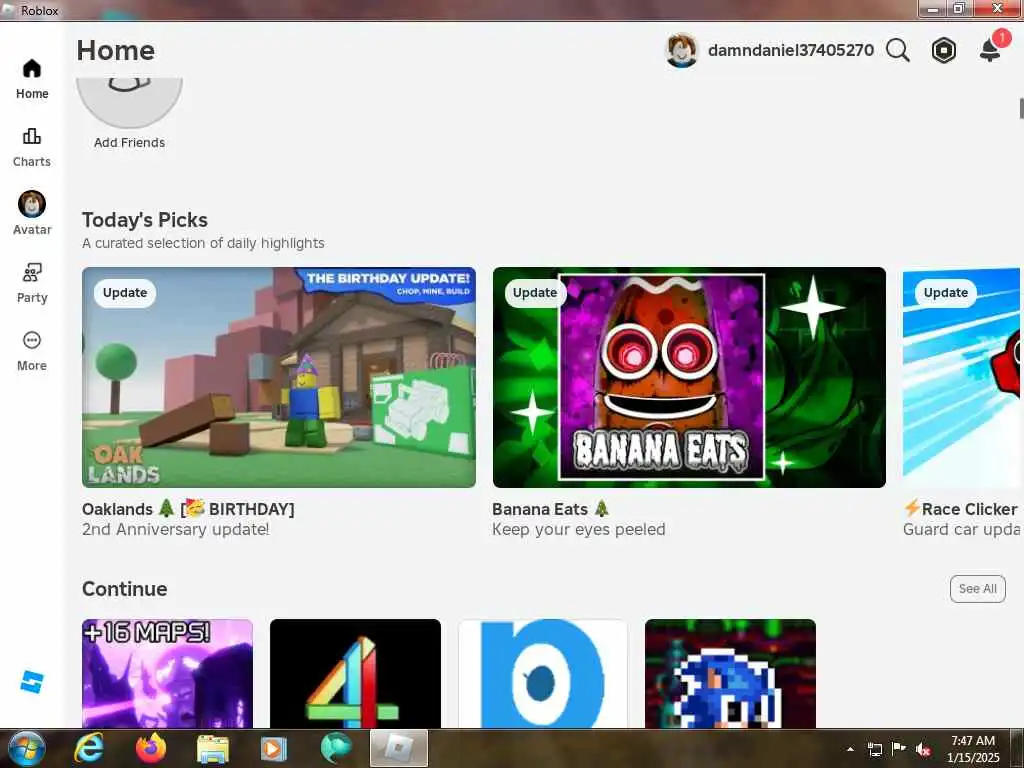Click the 'Keep your eyes peeled' text
The height and width of the screenshot is (768, 1024).
[x=579, y=529]
